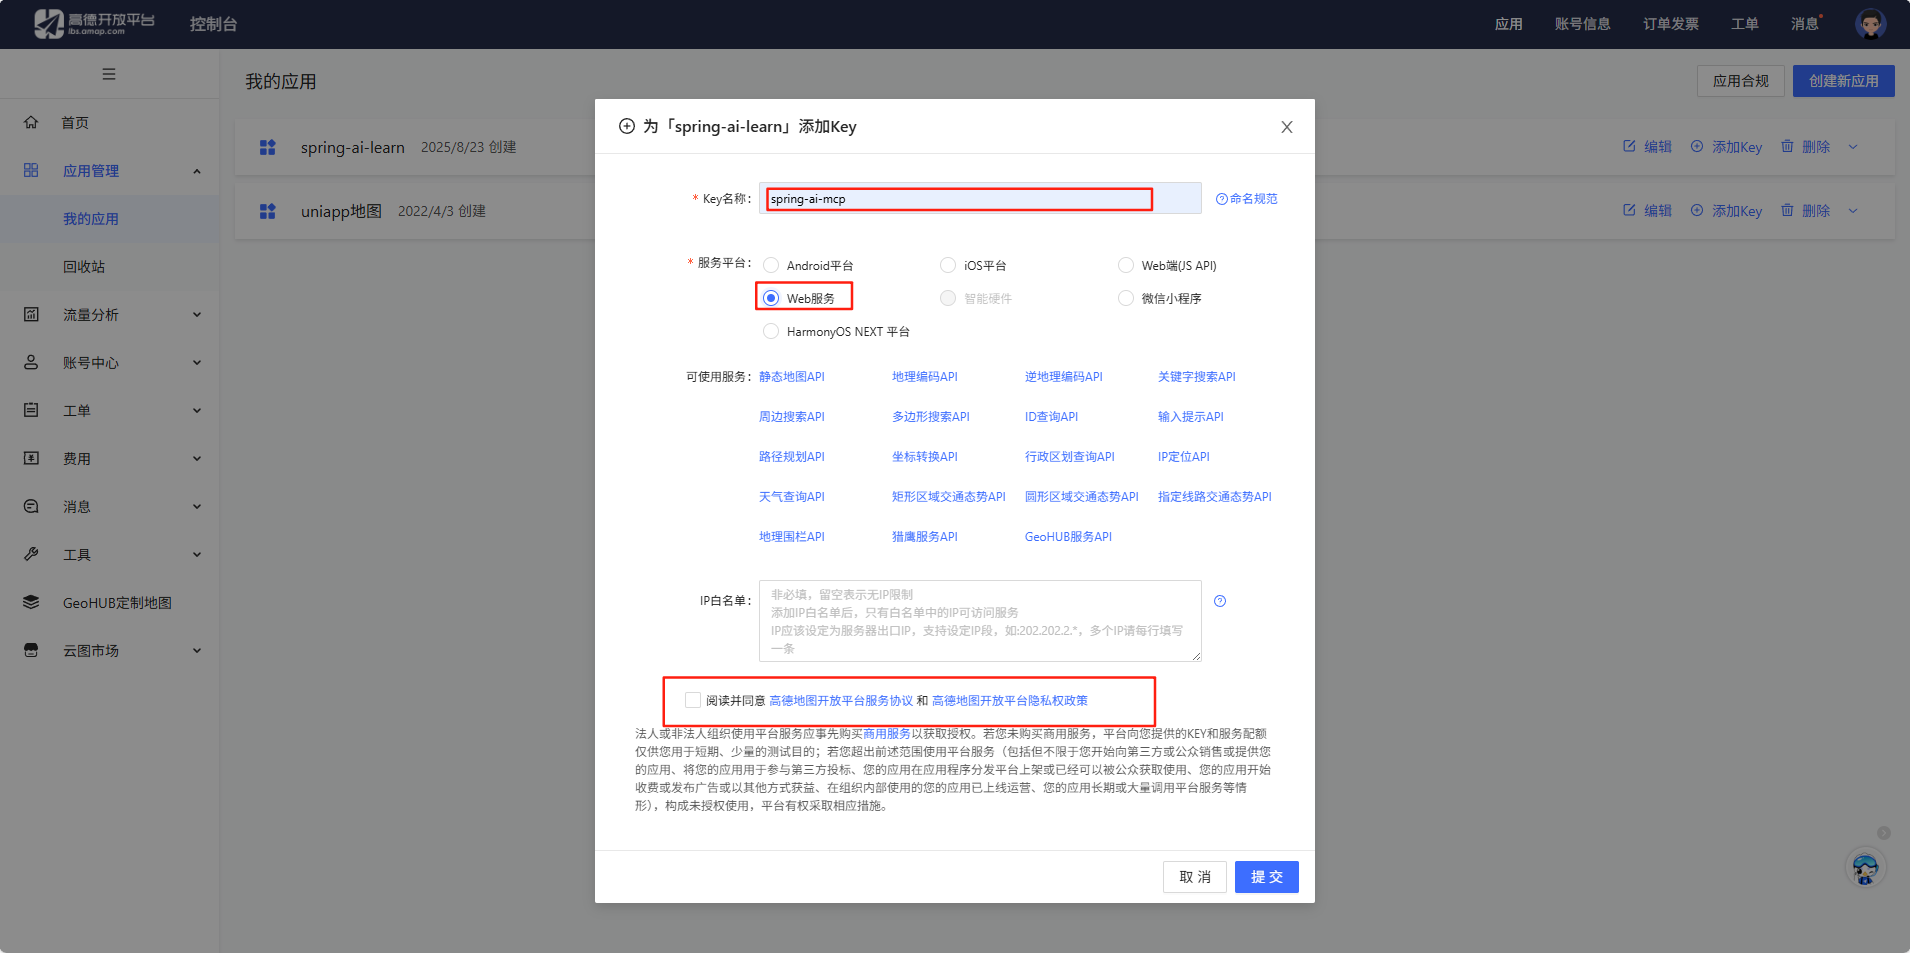
Task: Click trash icon for uniapp地图
Action: [1787, 210]
